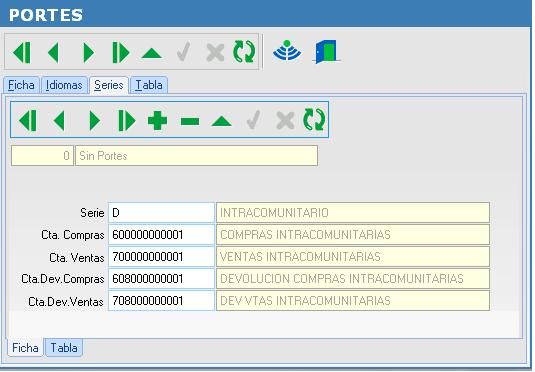This screenshot has height=372, width=535.
Task: Go to previous series in Series toolbar
Action: point(59,120)
